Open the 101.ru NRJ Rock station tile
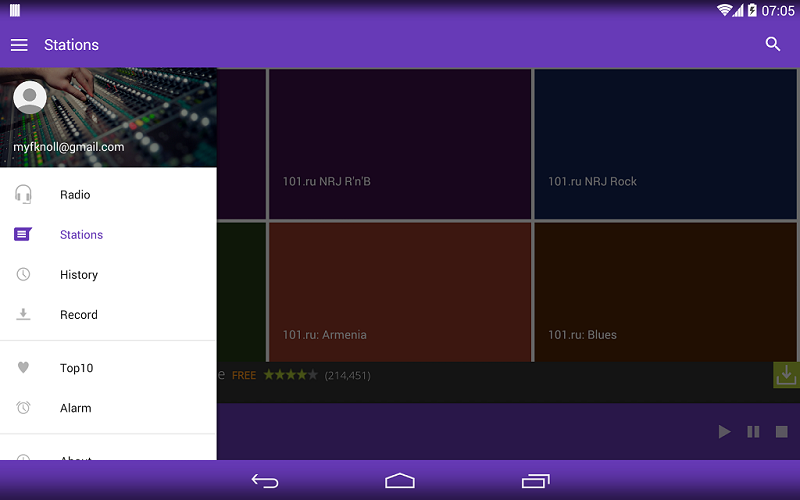The height and width of the screenshot is (500, 800). click(665, 144)
